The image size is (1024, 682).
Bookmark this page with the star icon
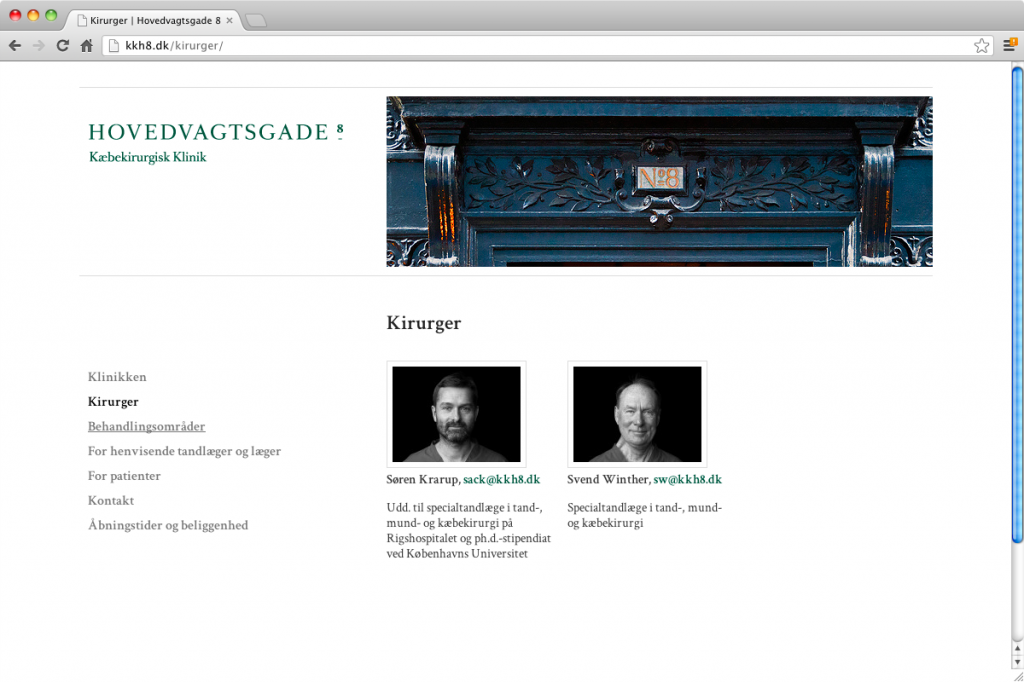[981, 46]
